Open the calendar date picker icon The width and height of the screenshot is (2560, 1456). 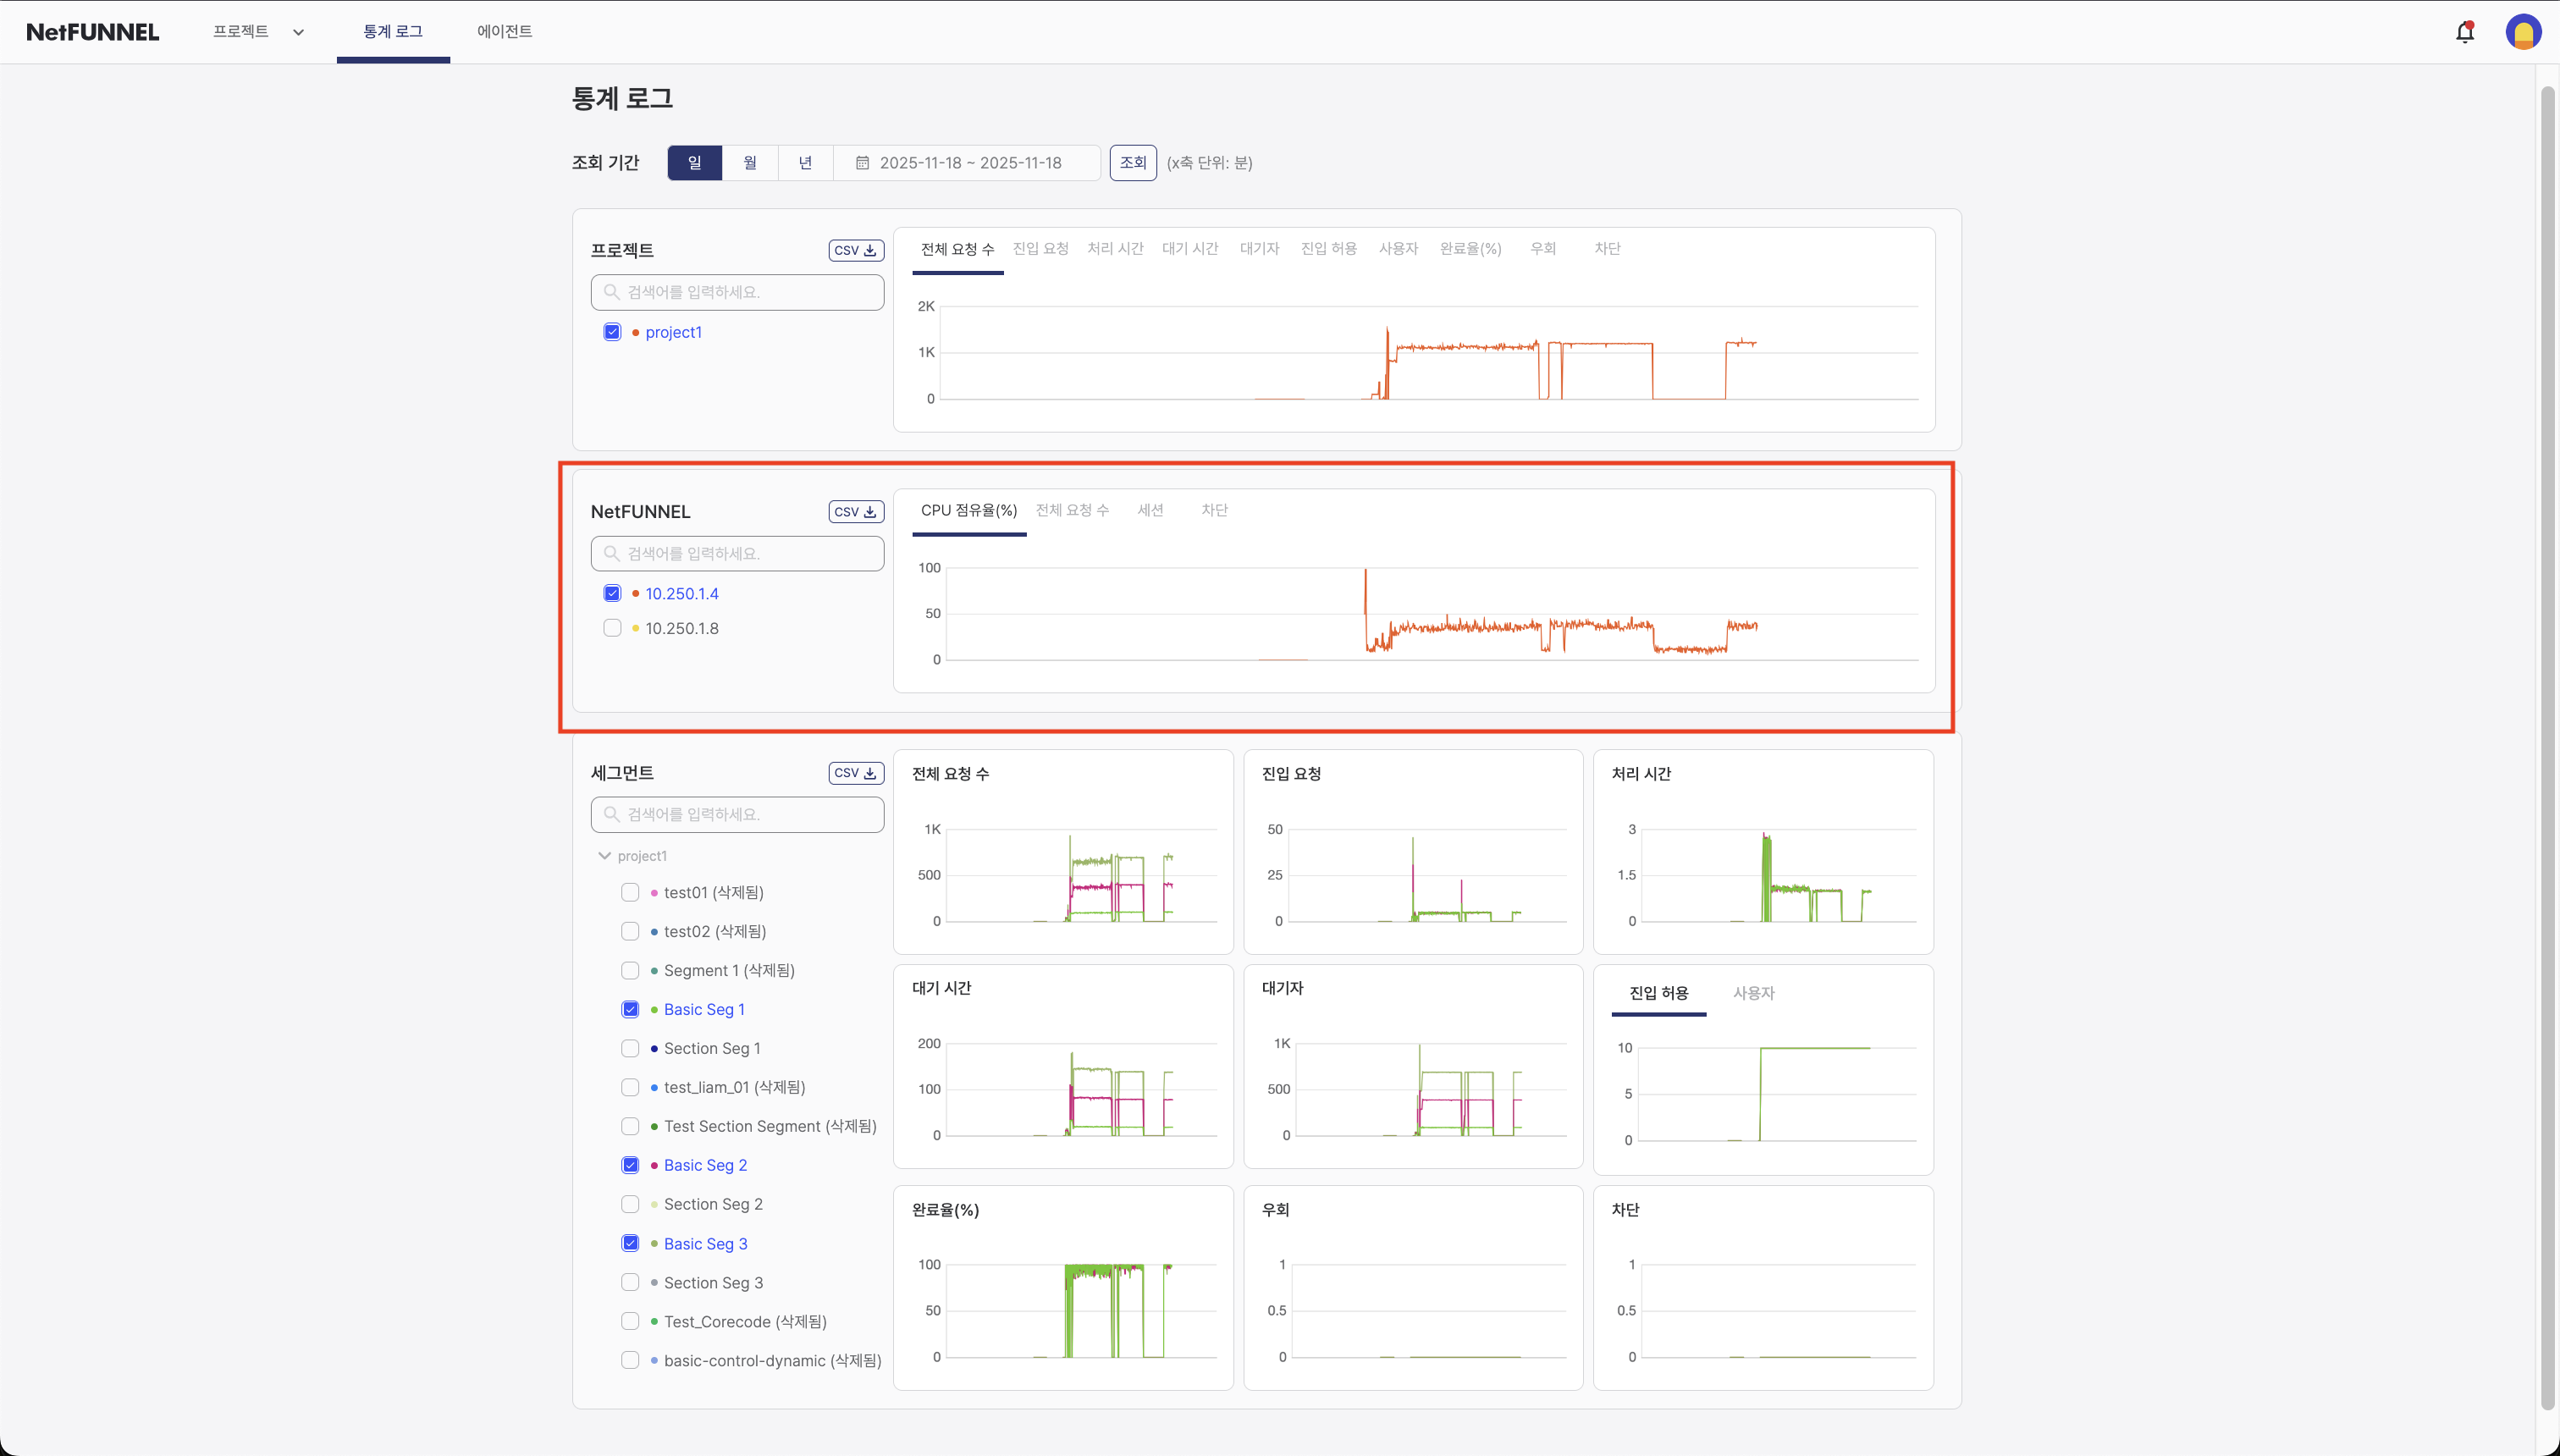[863, 162]
